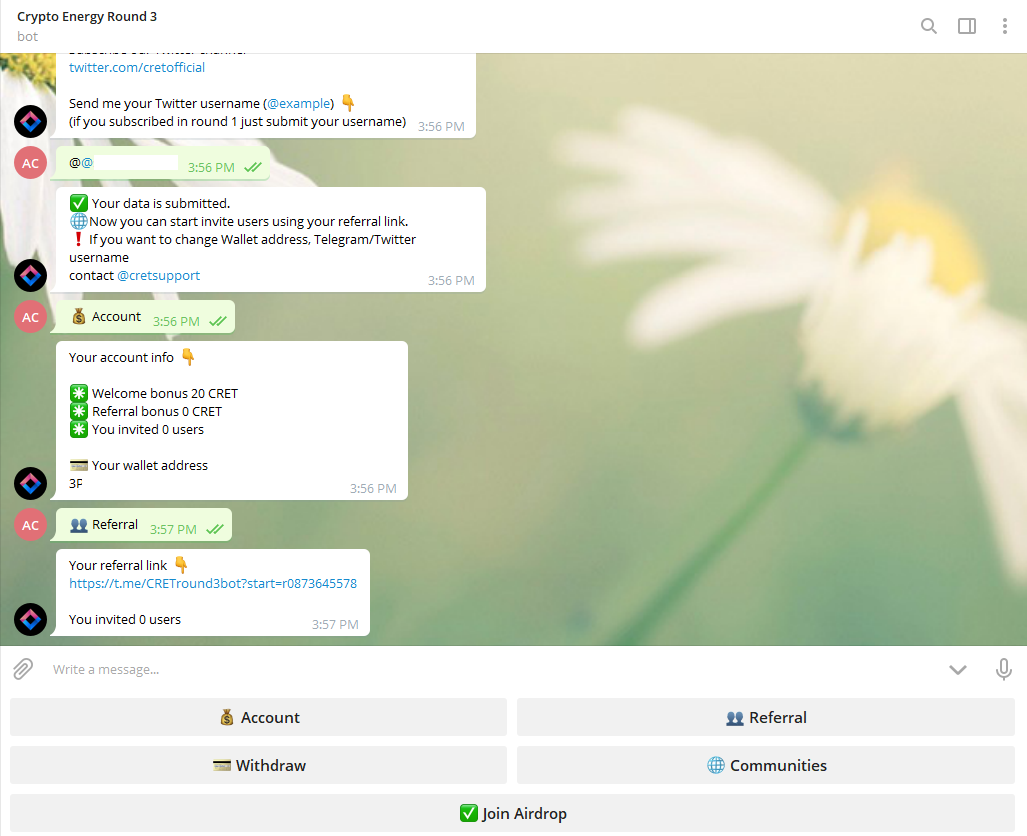Select the Withdraw keyboard button
Viewport: 1027px width, 836px height.
[x=258, y=765]
